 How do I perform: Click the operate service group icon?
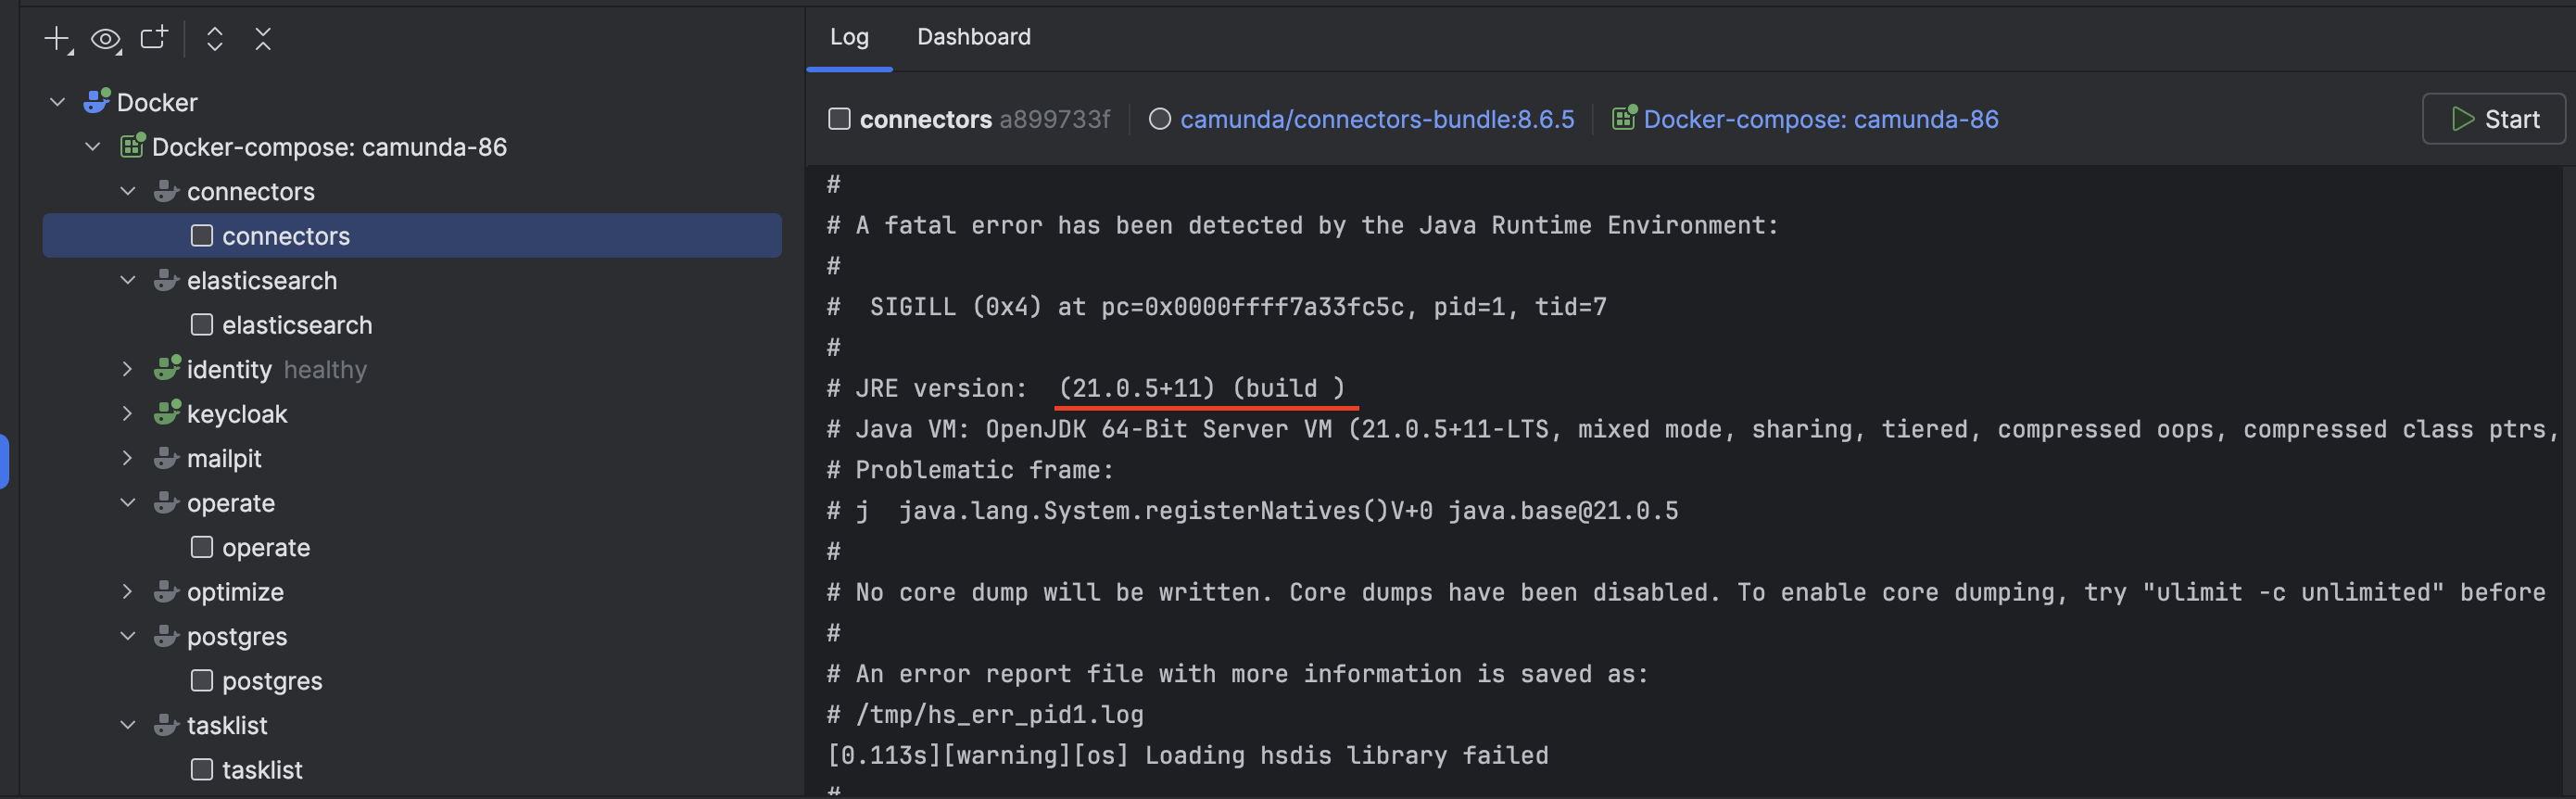pos(166,502)
